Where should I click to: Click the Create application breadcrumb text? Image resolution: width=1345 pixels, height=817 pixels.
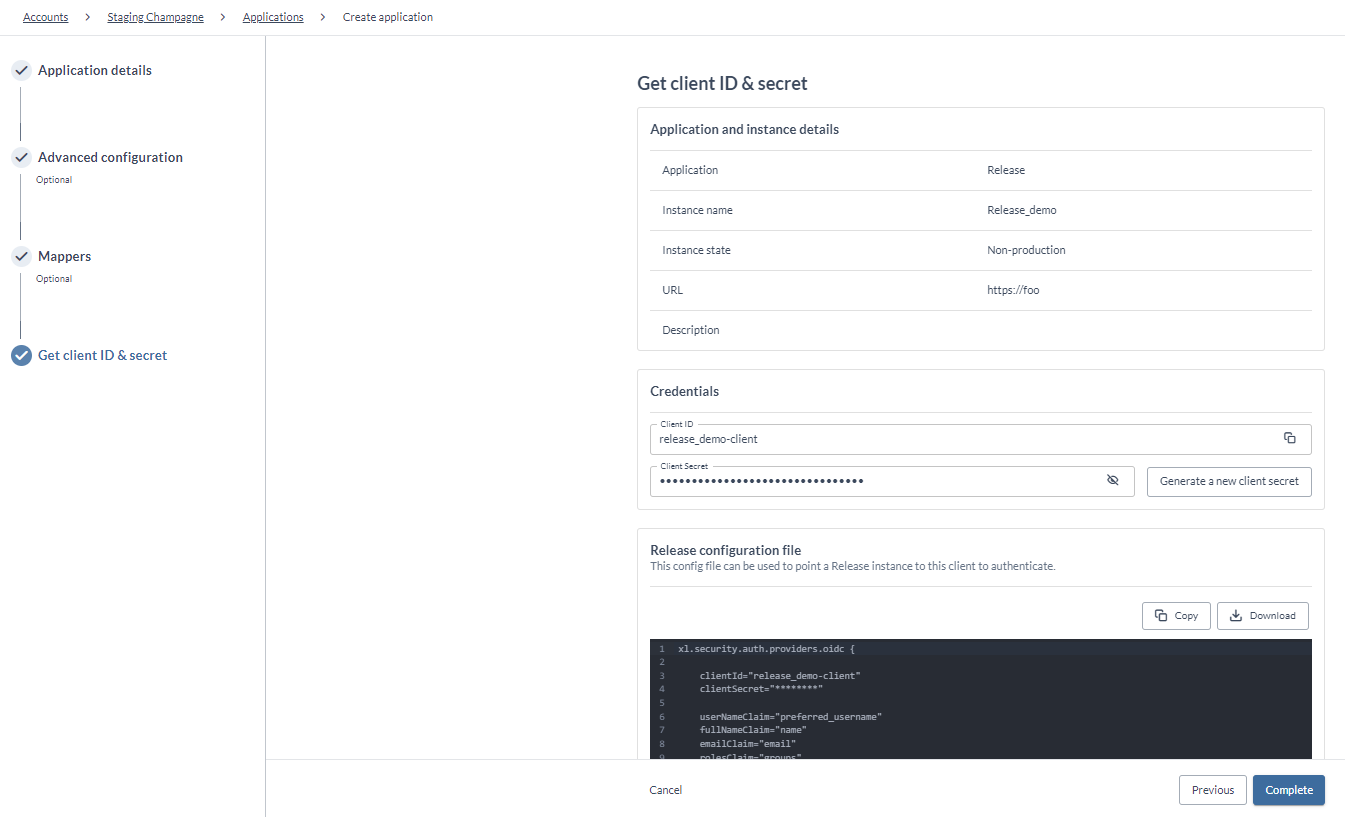pyautogui.click(x=388, y=17)
